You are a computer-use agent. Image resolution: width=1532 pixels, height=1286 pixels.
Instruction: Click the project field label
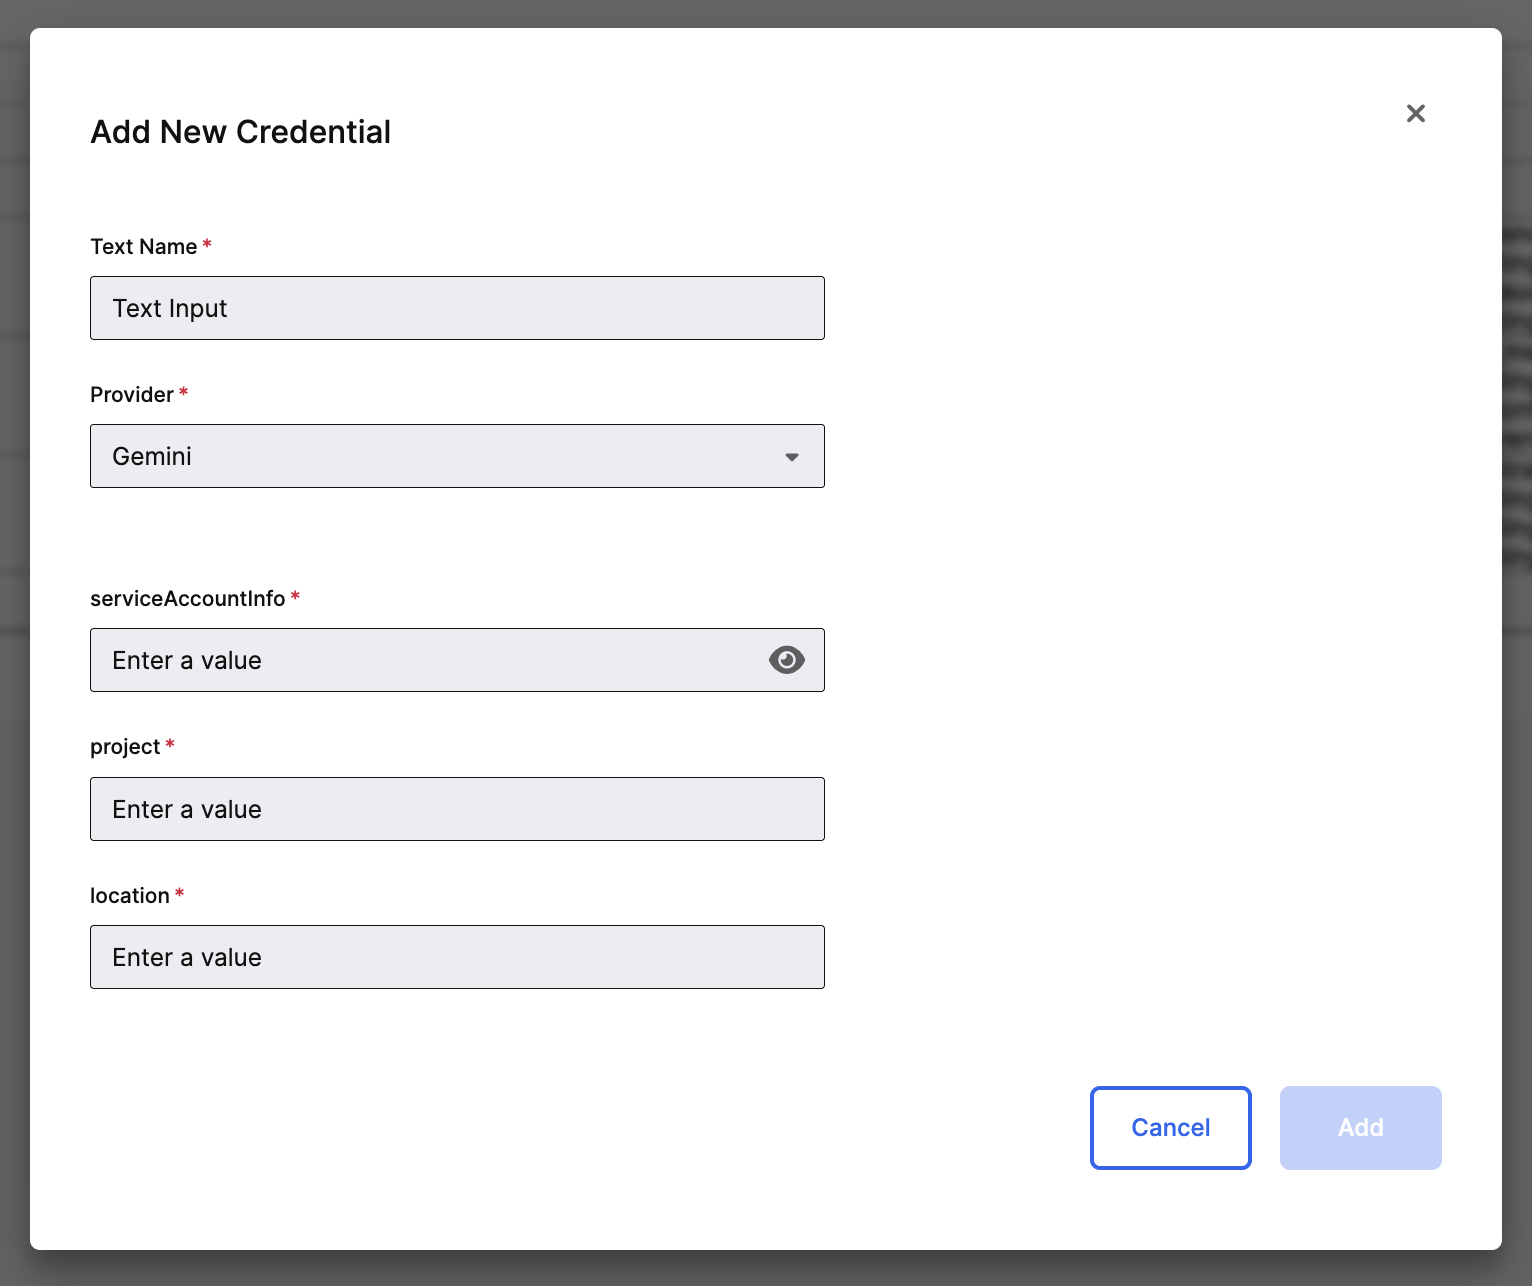(x=125, y=747)
